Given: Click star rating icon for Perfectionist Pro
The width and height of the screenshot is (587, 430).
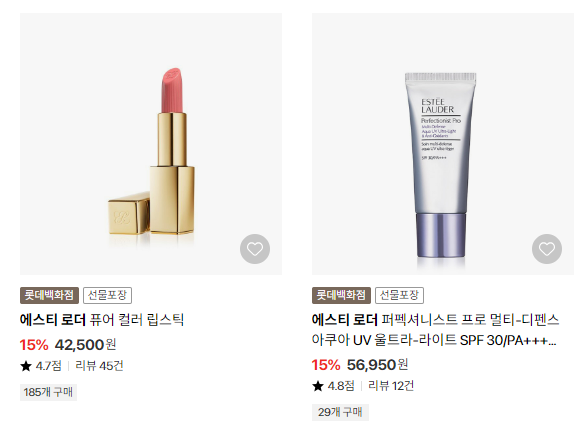Looking at the screenshot, I should click(x=318, y=386).
